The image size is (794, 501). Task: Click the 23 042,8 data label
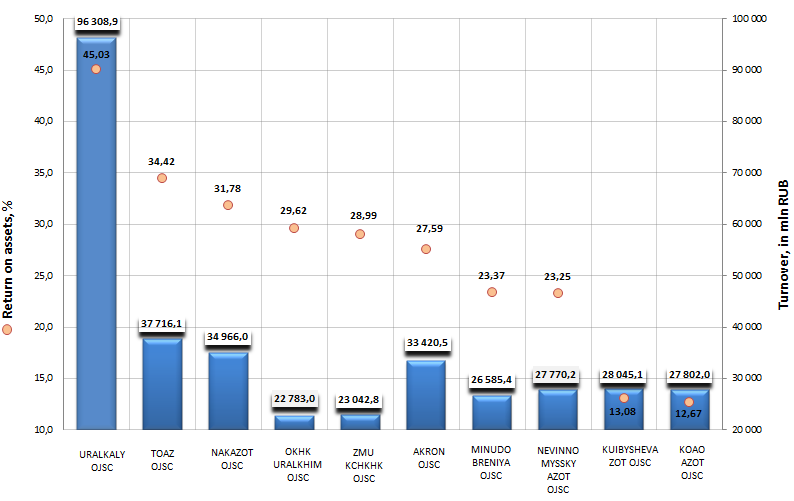[x=359, y=400]
